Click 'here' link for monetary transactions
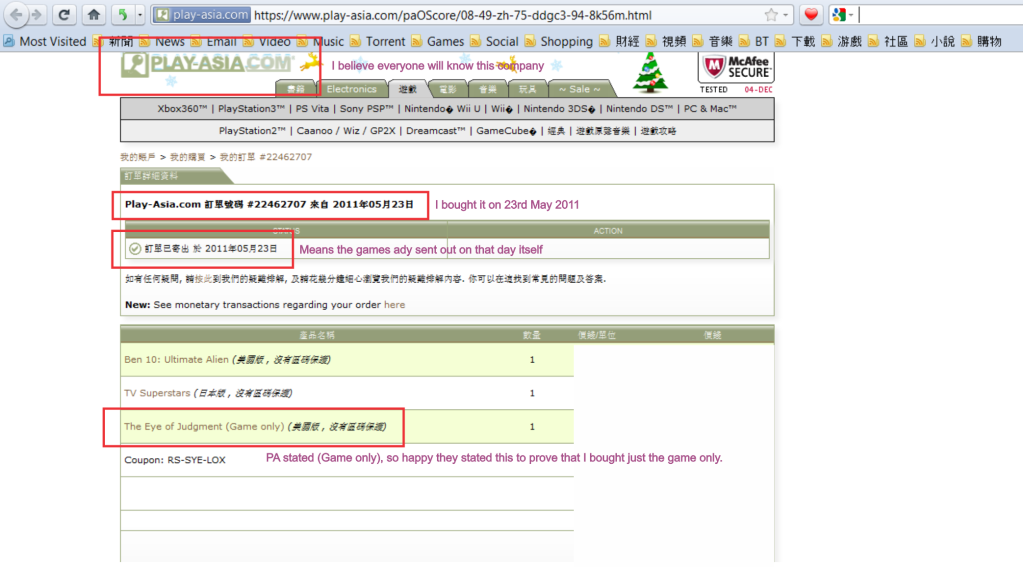Image resolution: width=1023 pixels, height=567 pixels. (x=394, y=305)
